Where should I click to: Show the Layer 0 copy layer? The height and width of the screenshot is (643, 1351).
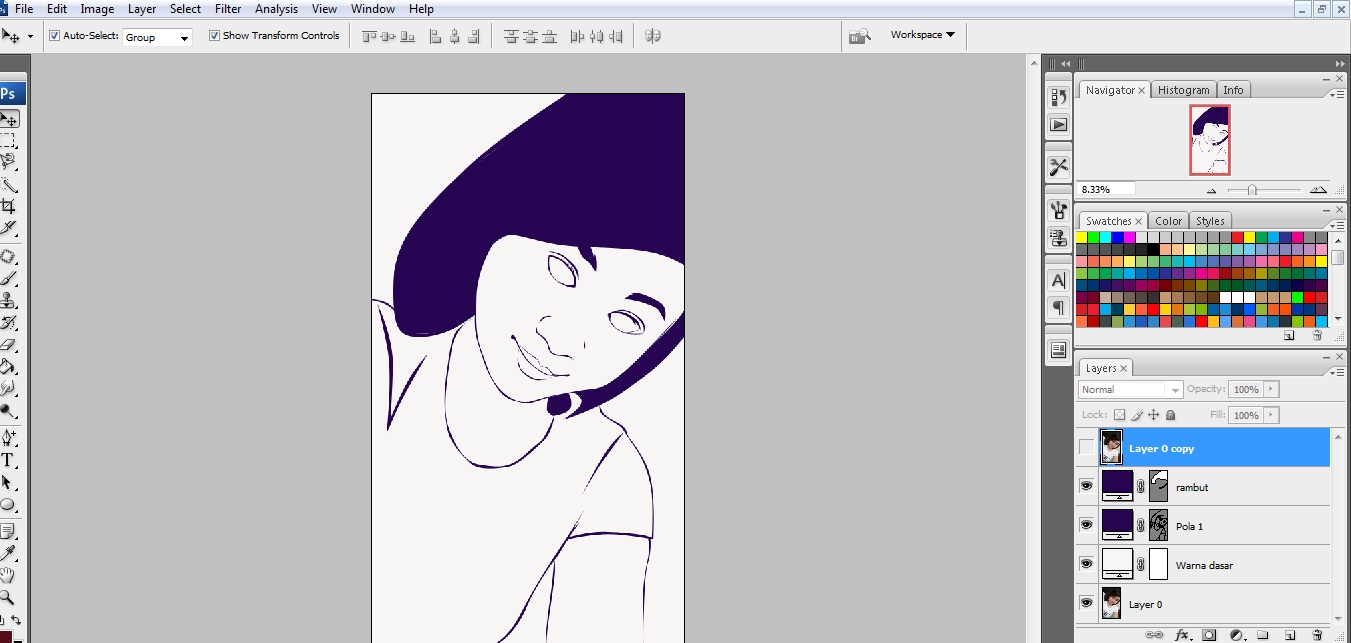click(x=1087, y=448)
